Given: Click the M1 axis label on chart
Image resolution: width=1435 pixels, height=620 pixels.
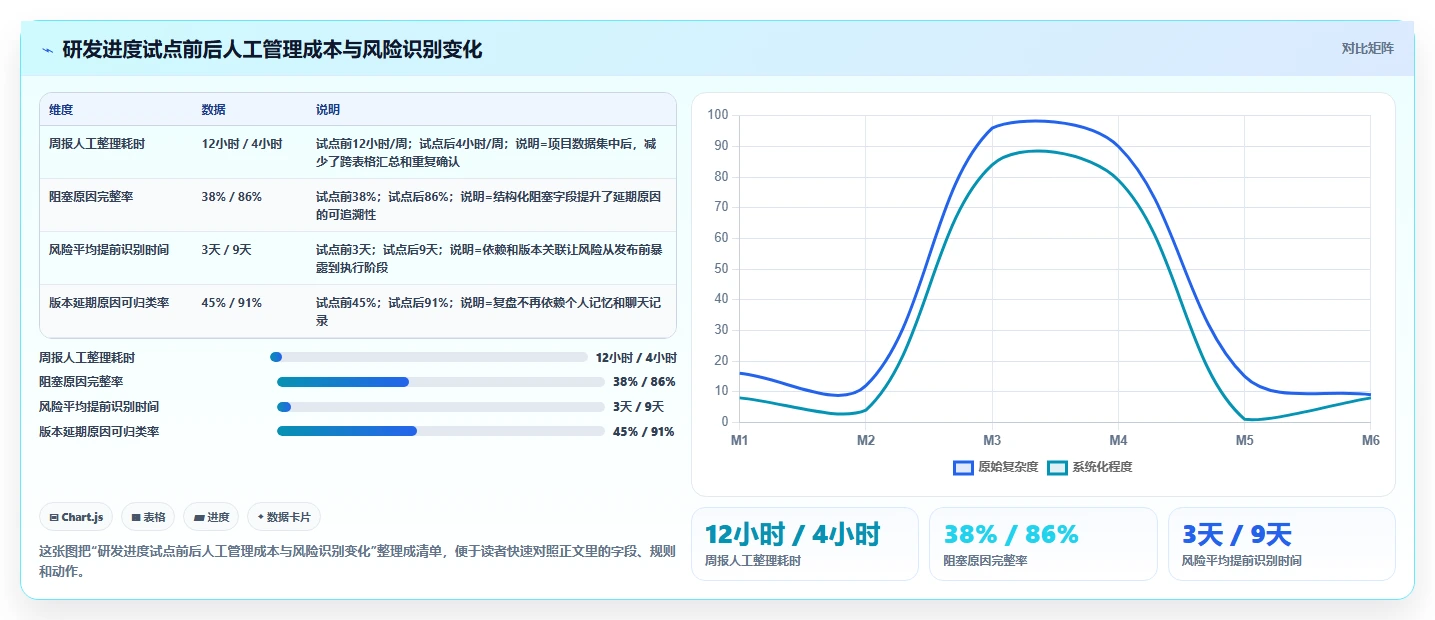Looking at the screenshot, I should click(x=739, y=440).
